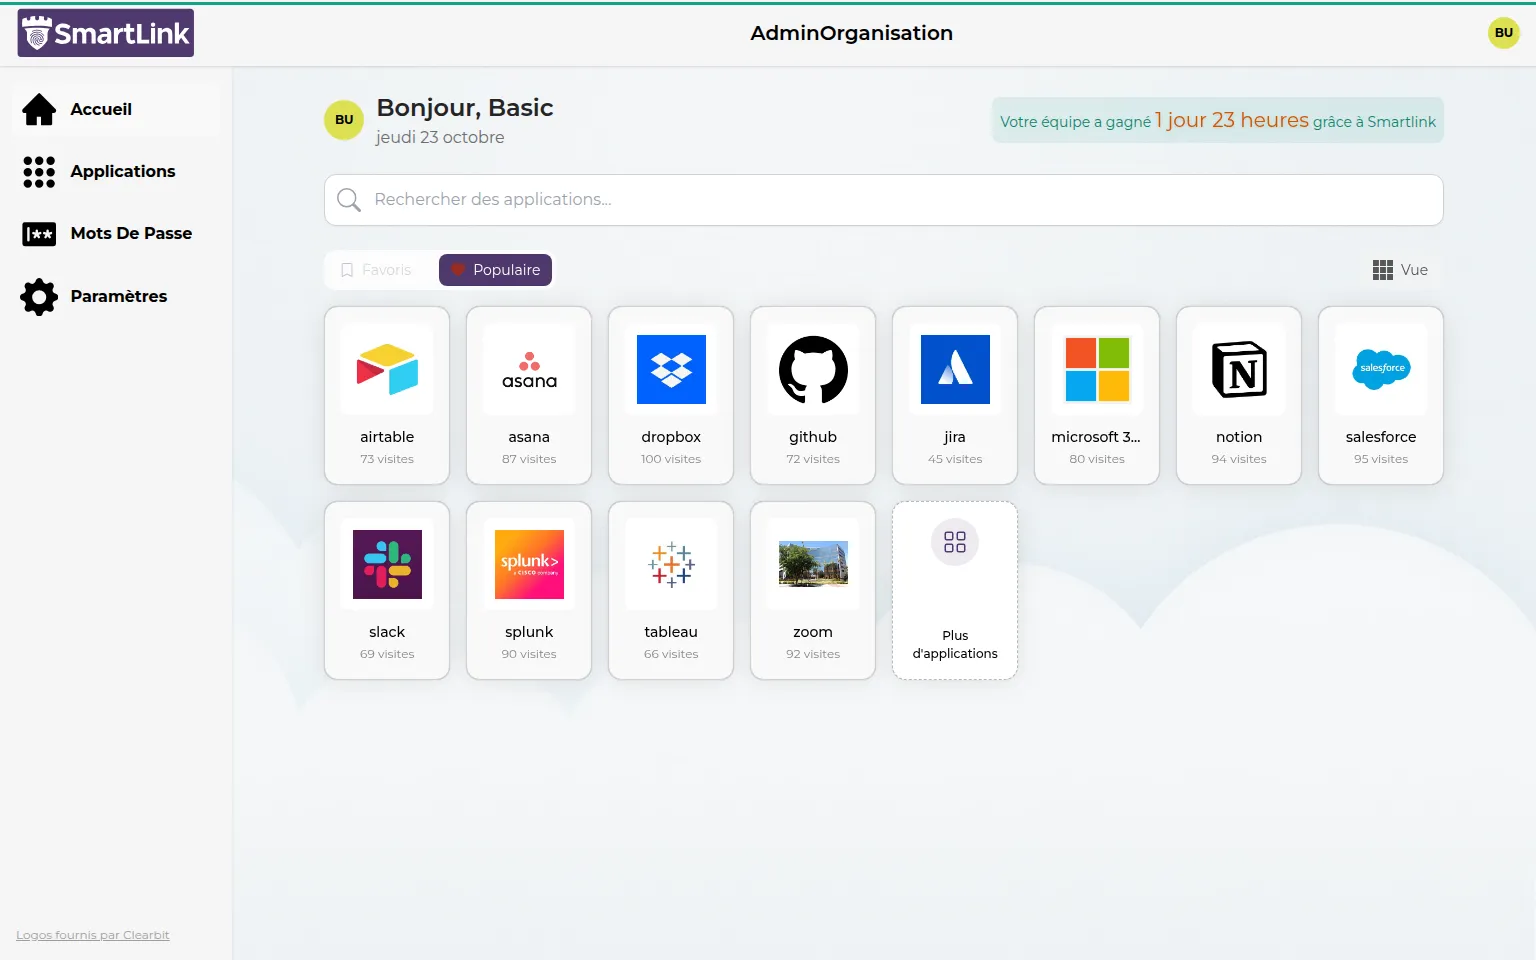Viewport: 1536px width, 960px height.
Task: Go to Applications in the sidebar
Action: pyautogui.click(x=122, y=171)
